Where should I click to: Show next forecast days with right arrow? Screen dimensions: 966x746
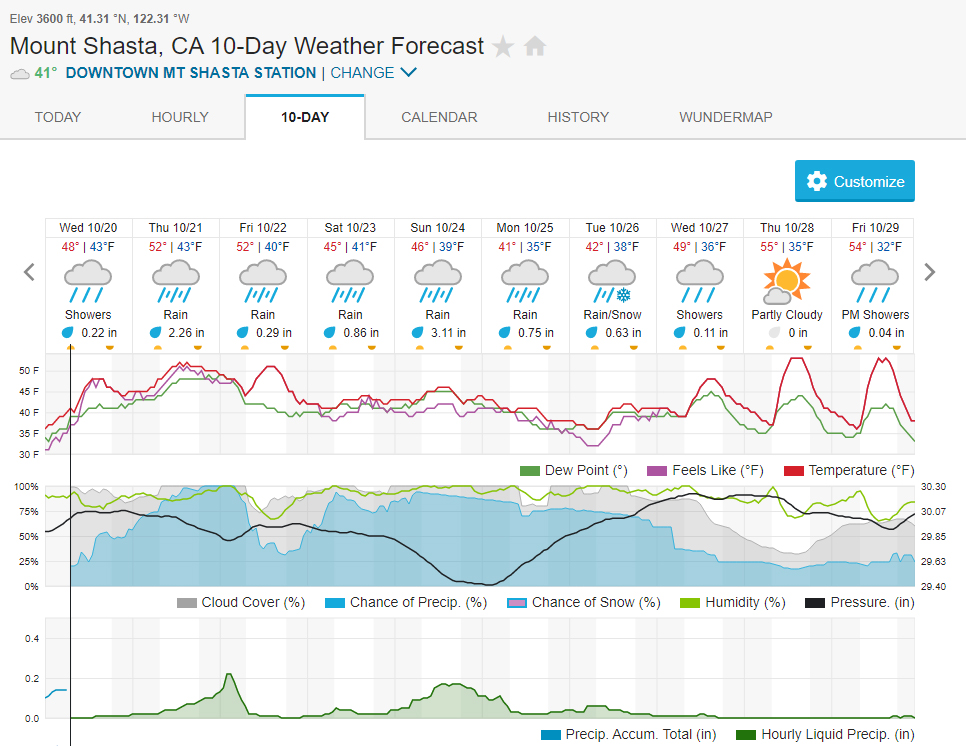tap(930, 272)
